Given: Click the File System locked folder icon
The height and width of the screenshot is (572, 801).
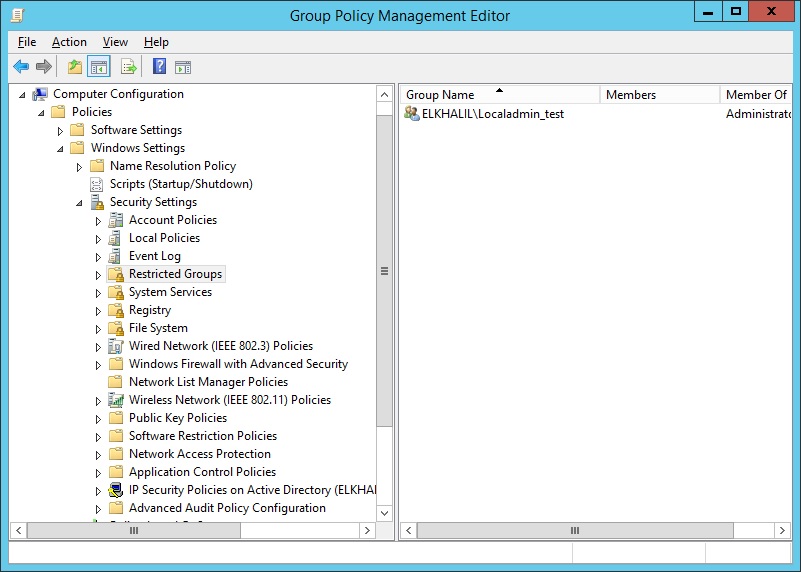Looking at the screenshot, I should 116,328.
